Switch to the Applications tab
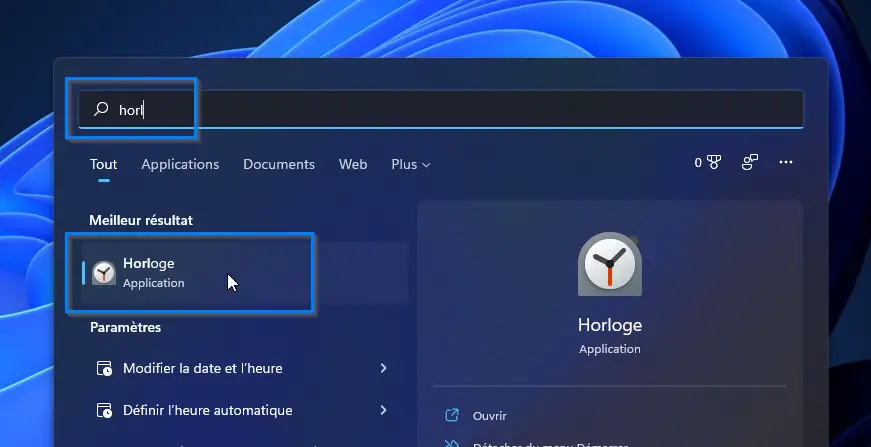Screen dimensions: 871x447 pyautogui.click(x=180, y=164)
